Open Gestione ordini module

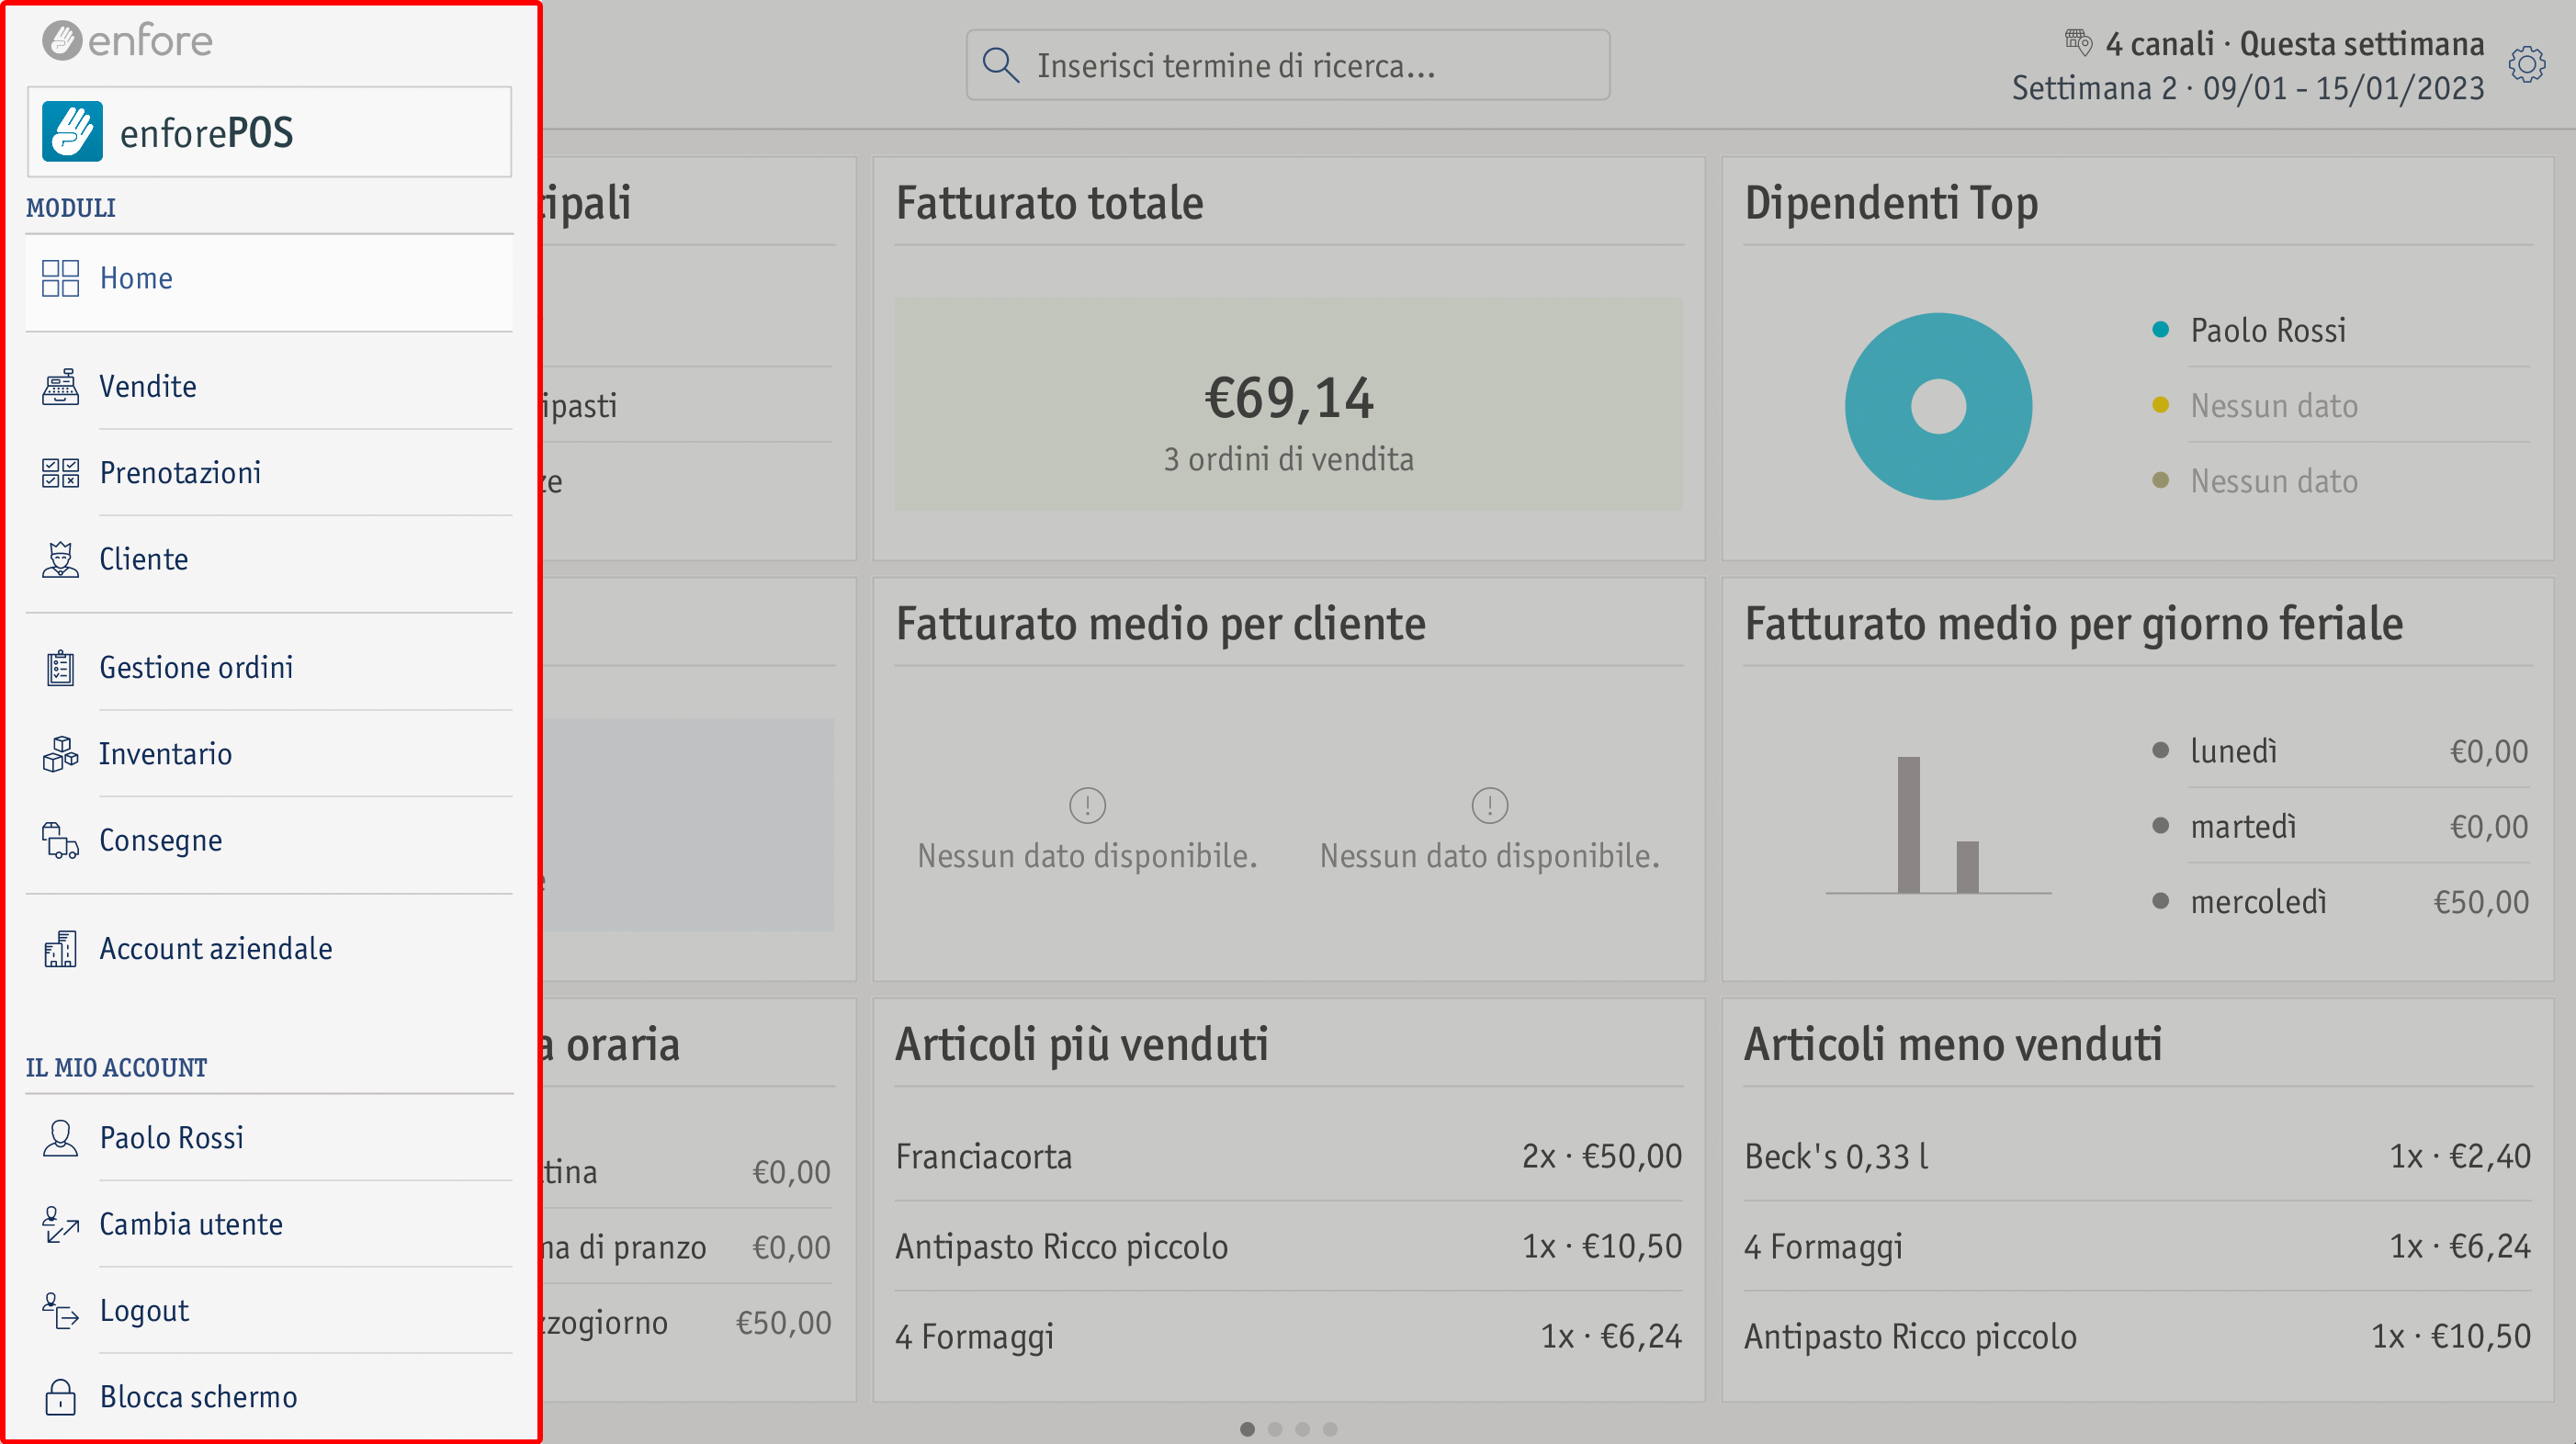[x=269, y=667]
